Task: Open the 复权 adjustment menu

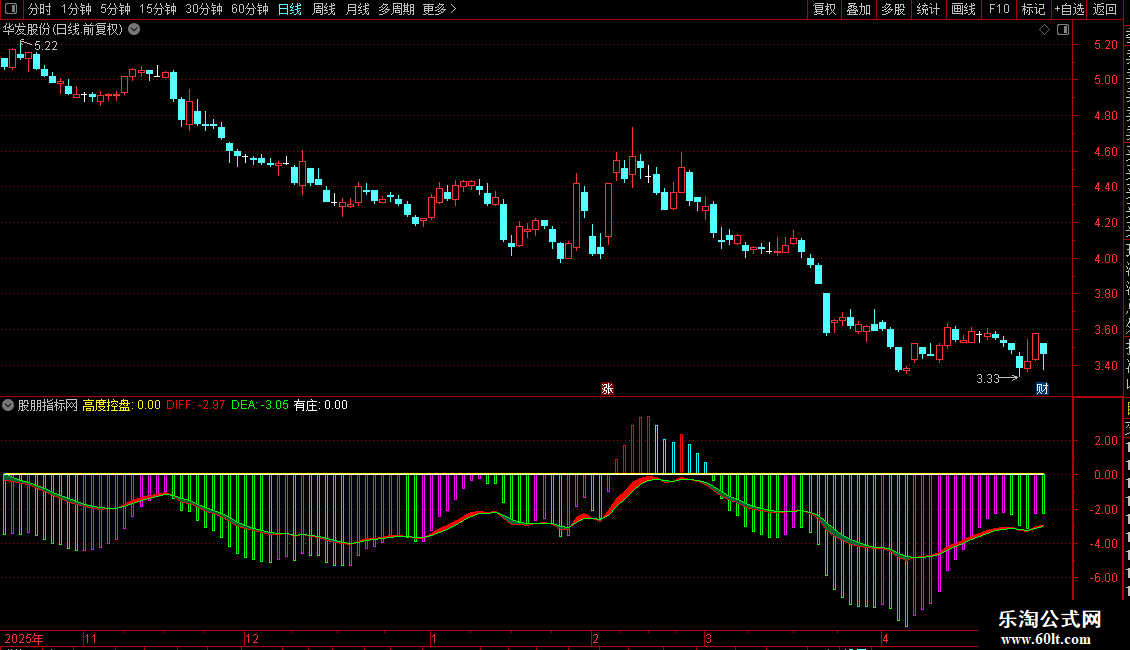Action: pyautogui.click(x=824, y=9)
